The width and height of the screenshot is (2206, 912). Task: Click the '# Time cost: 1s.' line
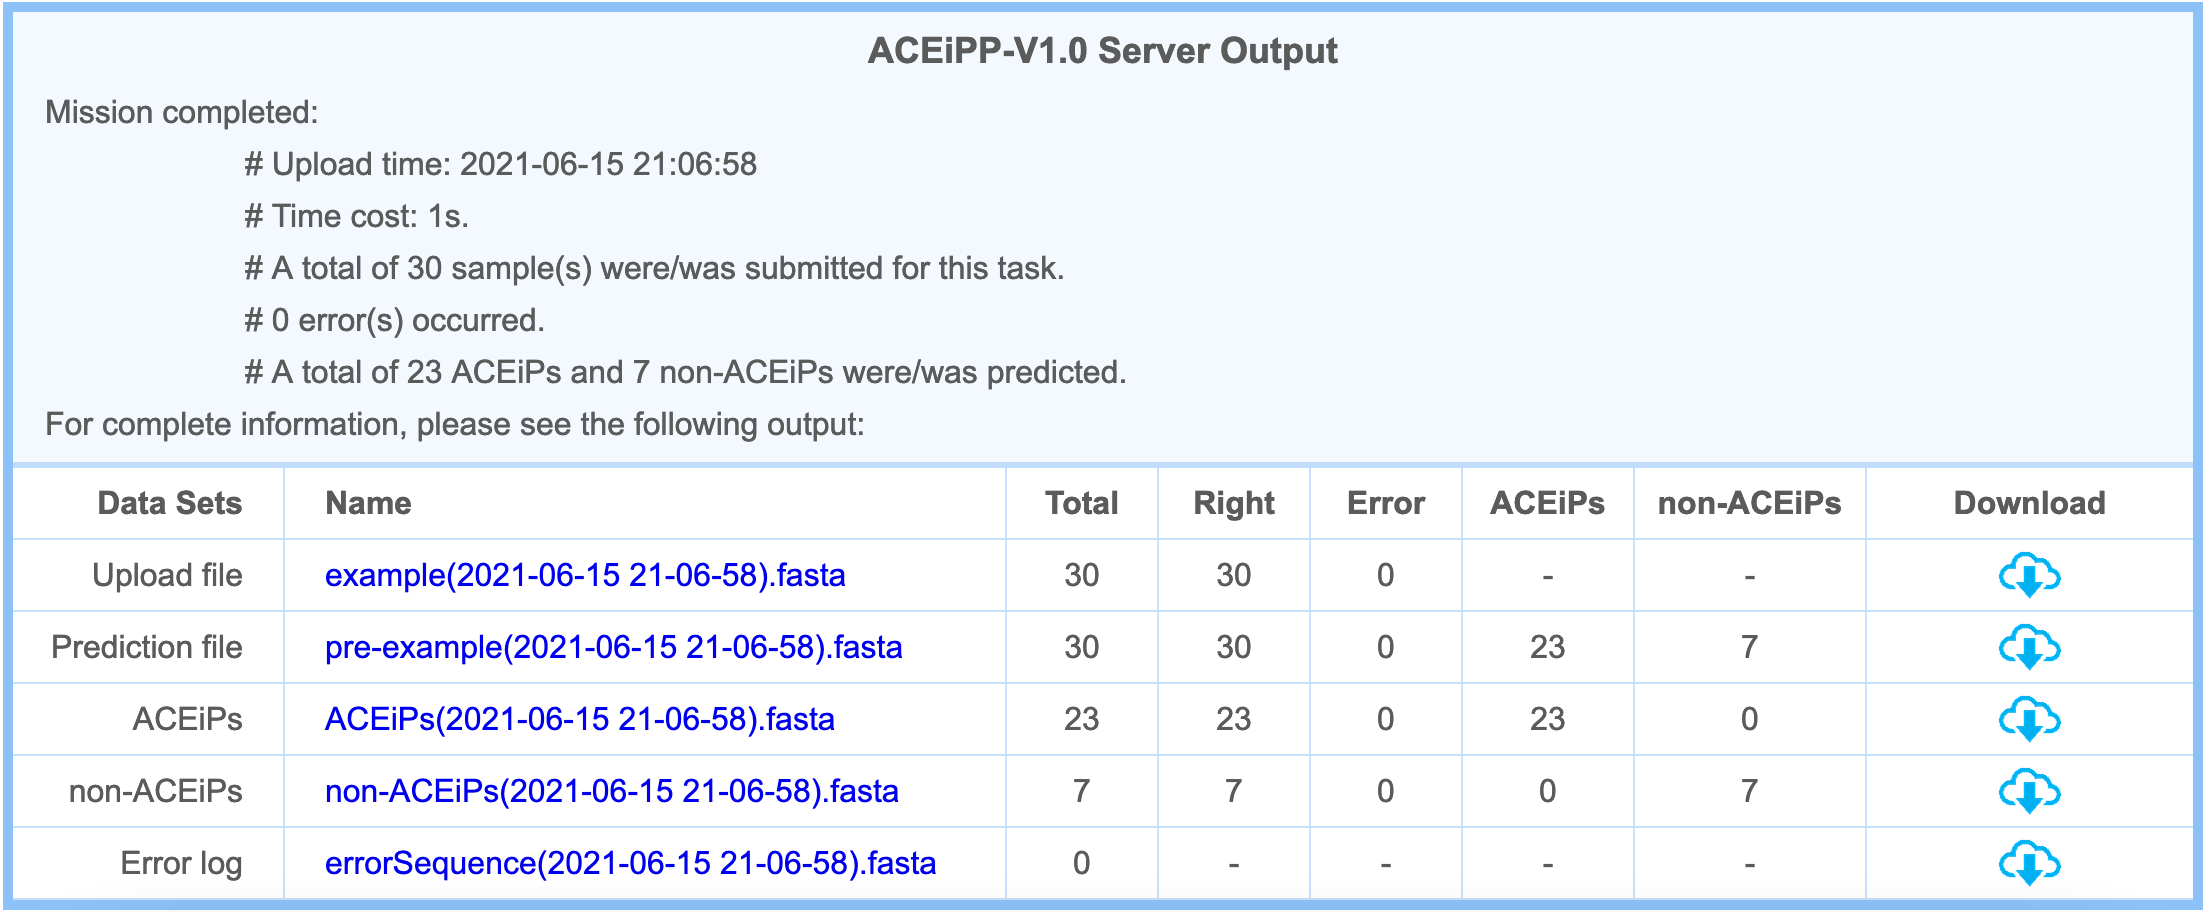point(357,216)
